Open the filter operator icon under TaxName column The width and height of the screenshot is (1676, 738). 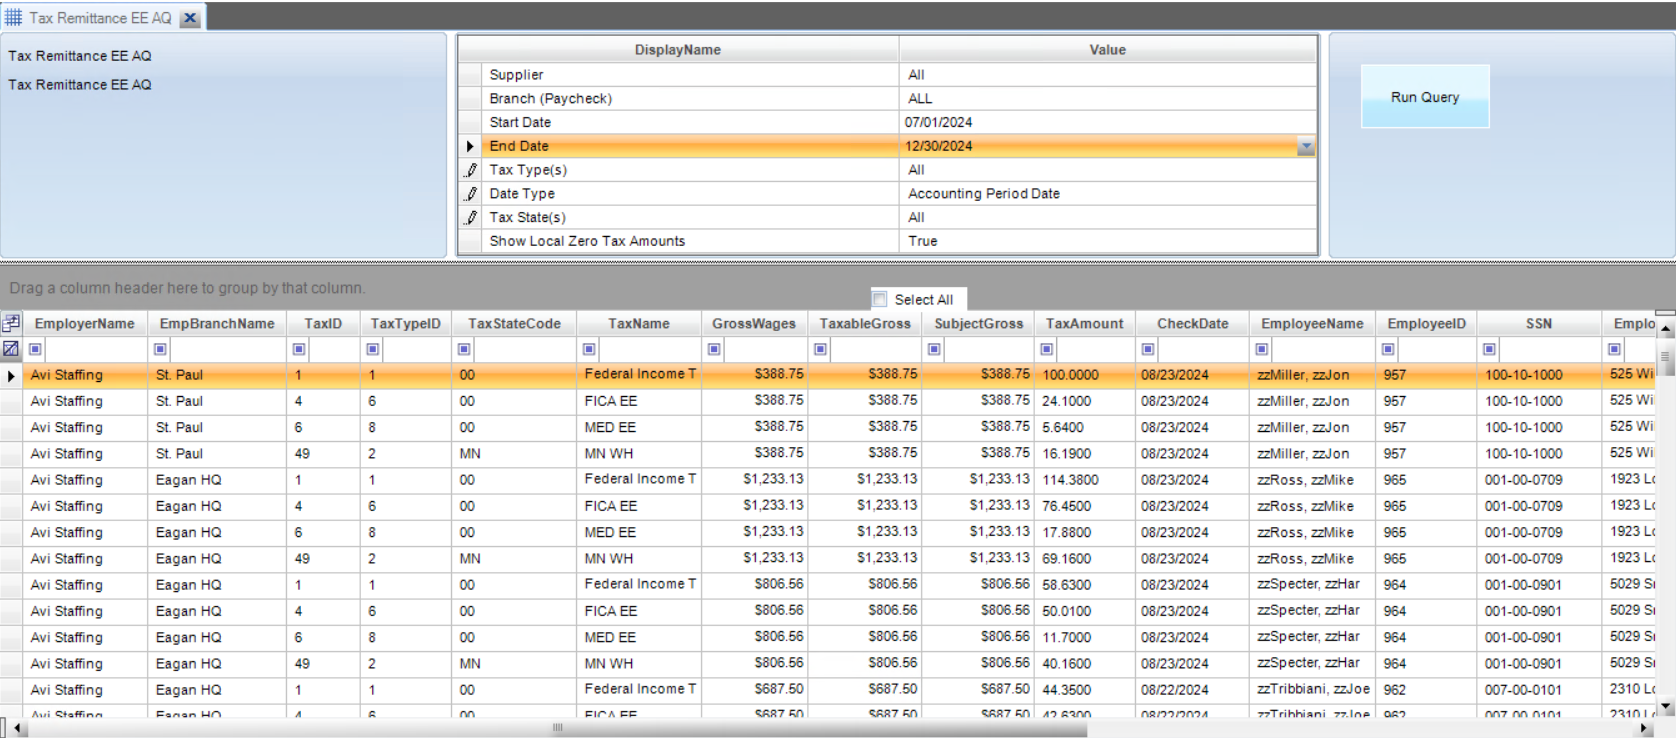(x=590, y=349)
